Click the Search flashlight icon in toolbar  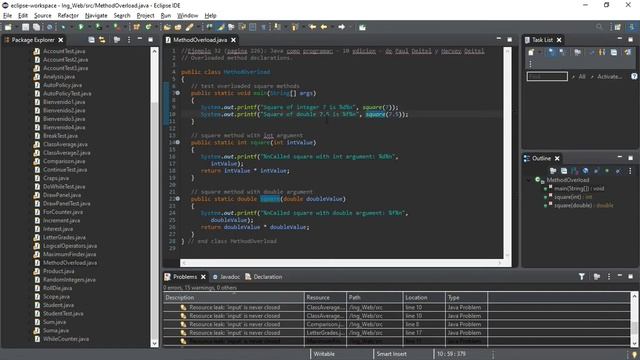(189, 27)
